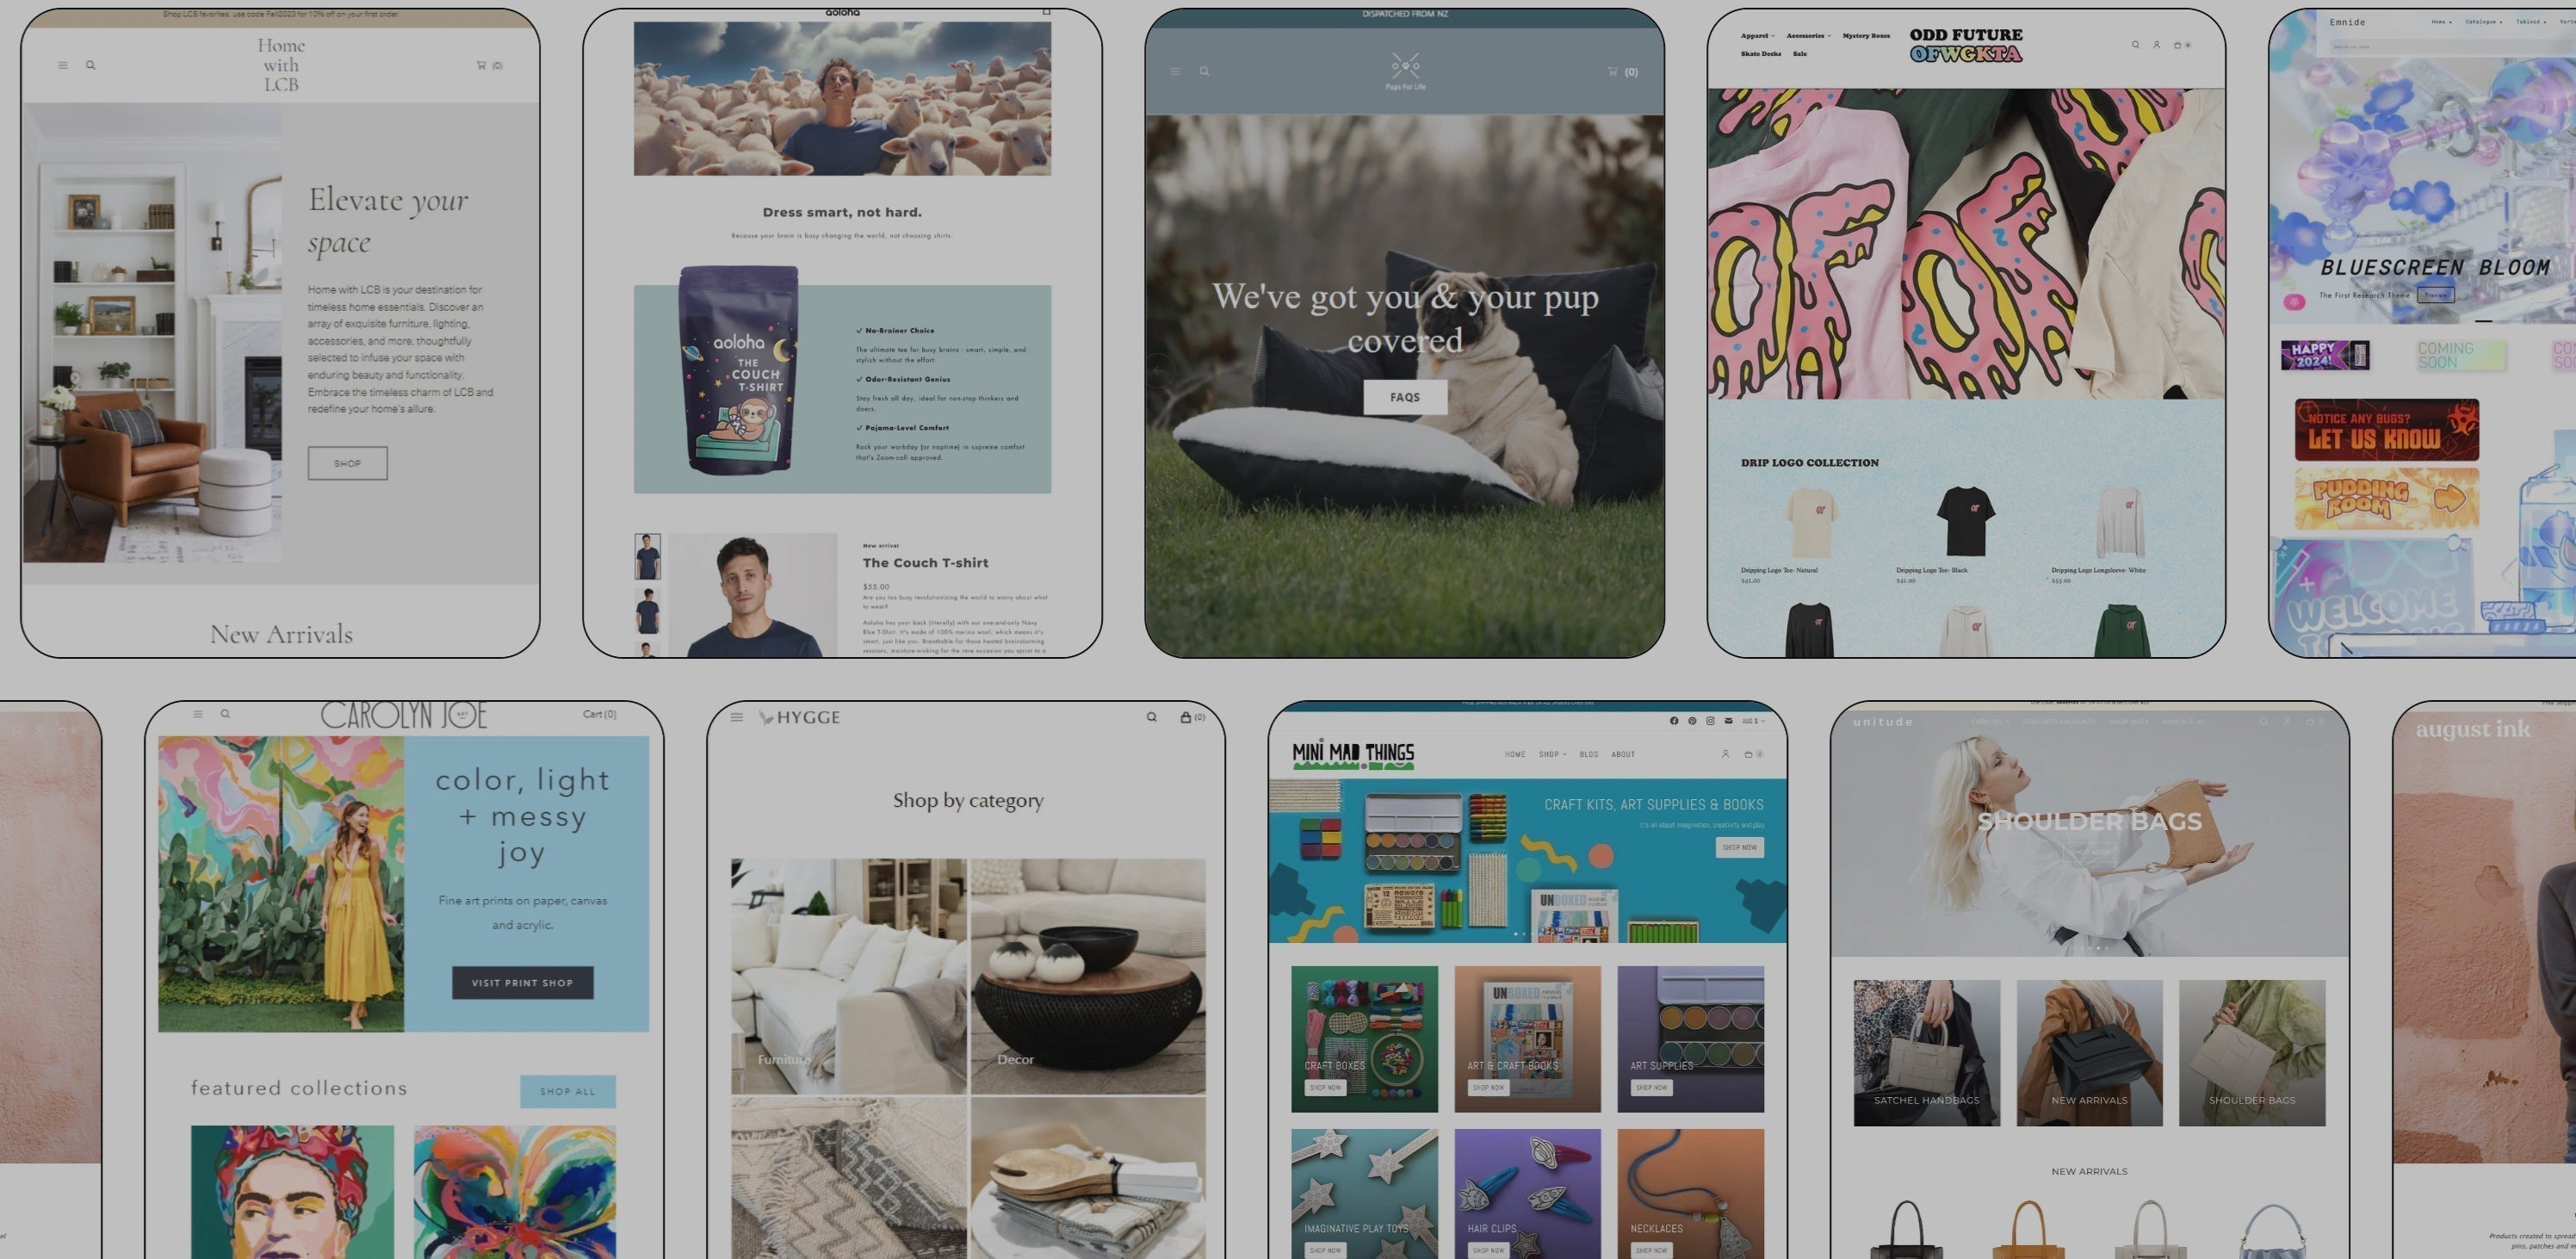Image resolution: width=2576 pixels, height=1259 pixels.
Task: Click the FAQS button on pet store
Action: (1406, 394)
